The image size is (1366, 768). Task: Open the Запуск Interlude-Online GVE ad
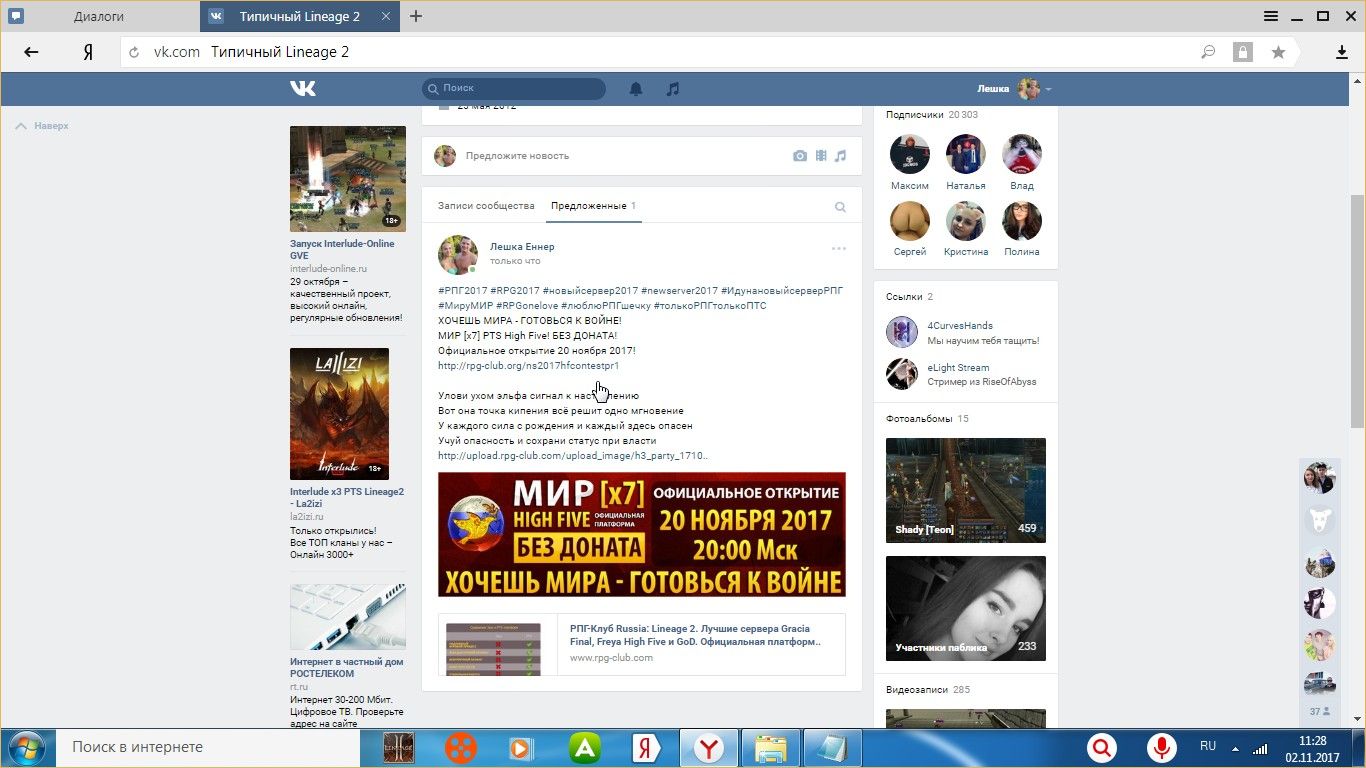click(342, 250)
